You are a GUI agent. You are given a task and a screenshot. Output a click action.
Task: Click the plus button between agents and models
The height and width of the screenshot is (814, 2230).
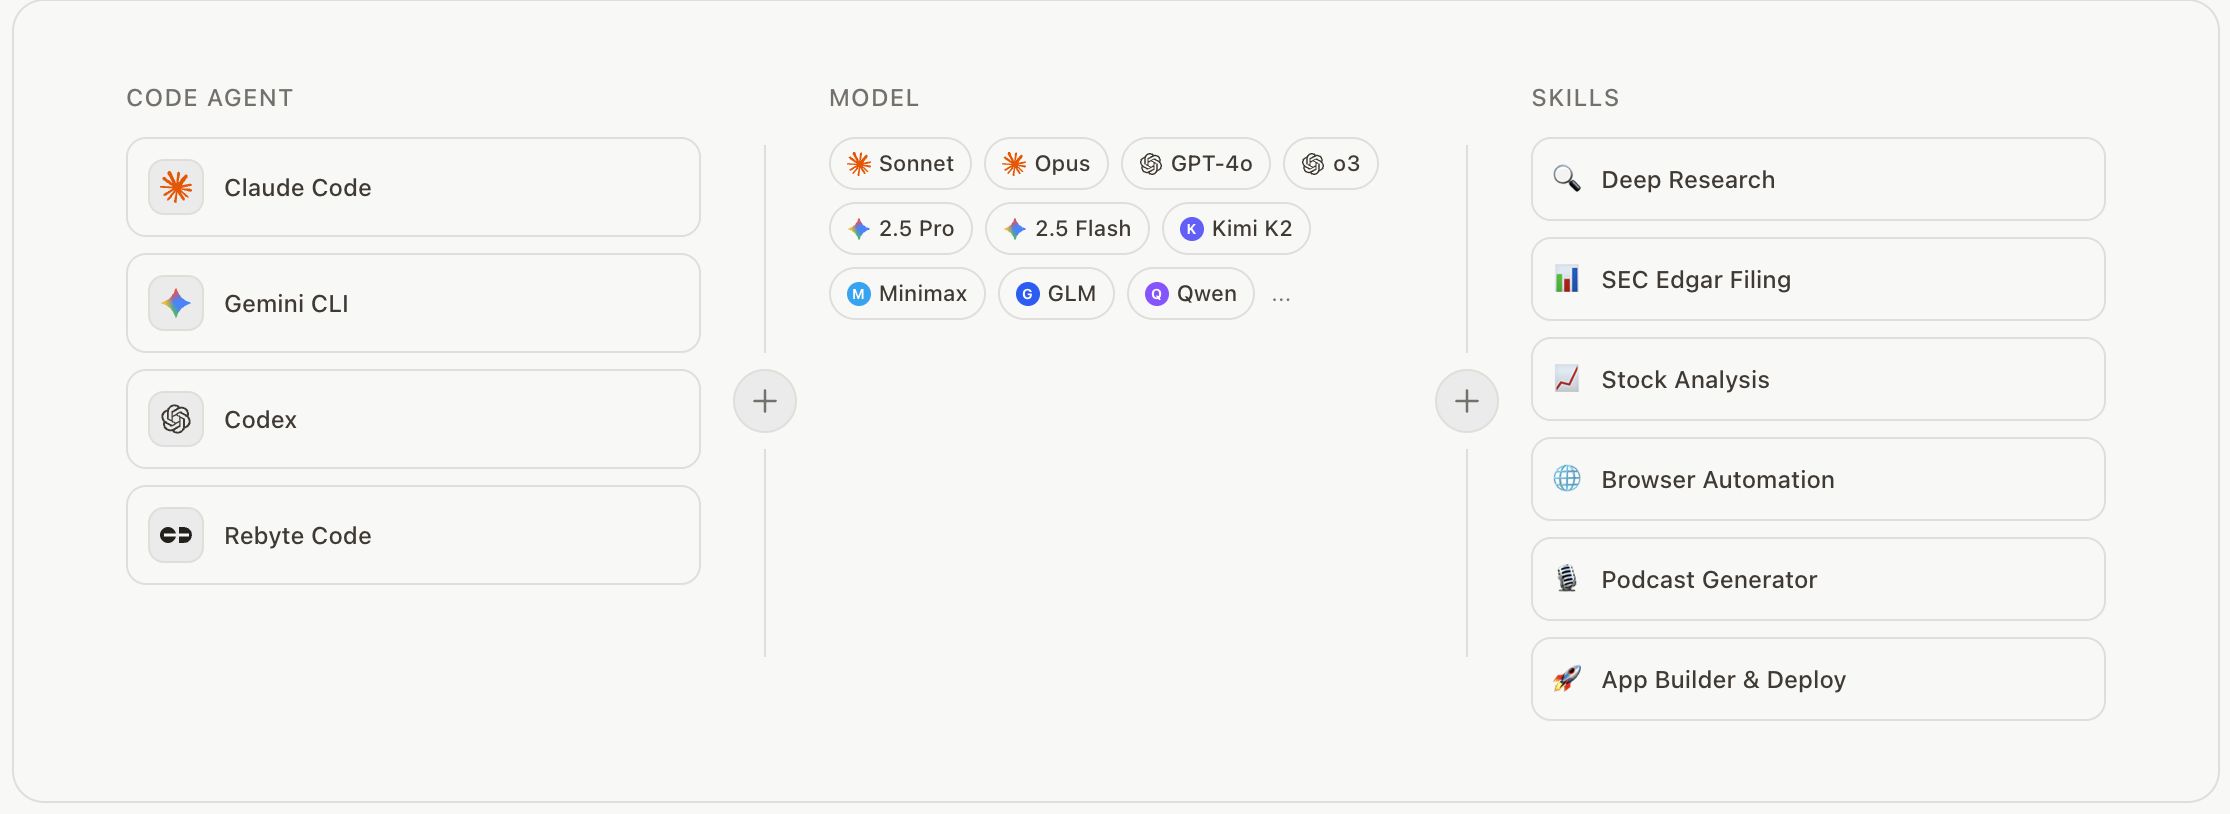click(764, 400)
